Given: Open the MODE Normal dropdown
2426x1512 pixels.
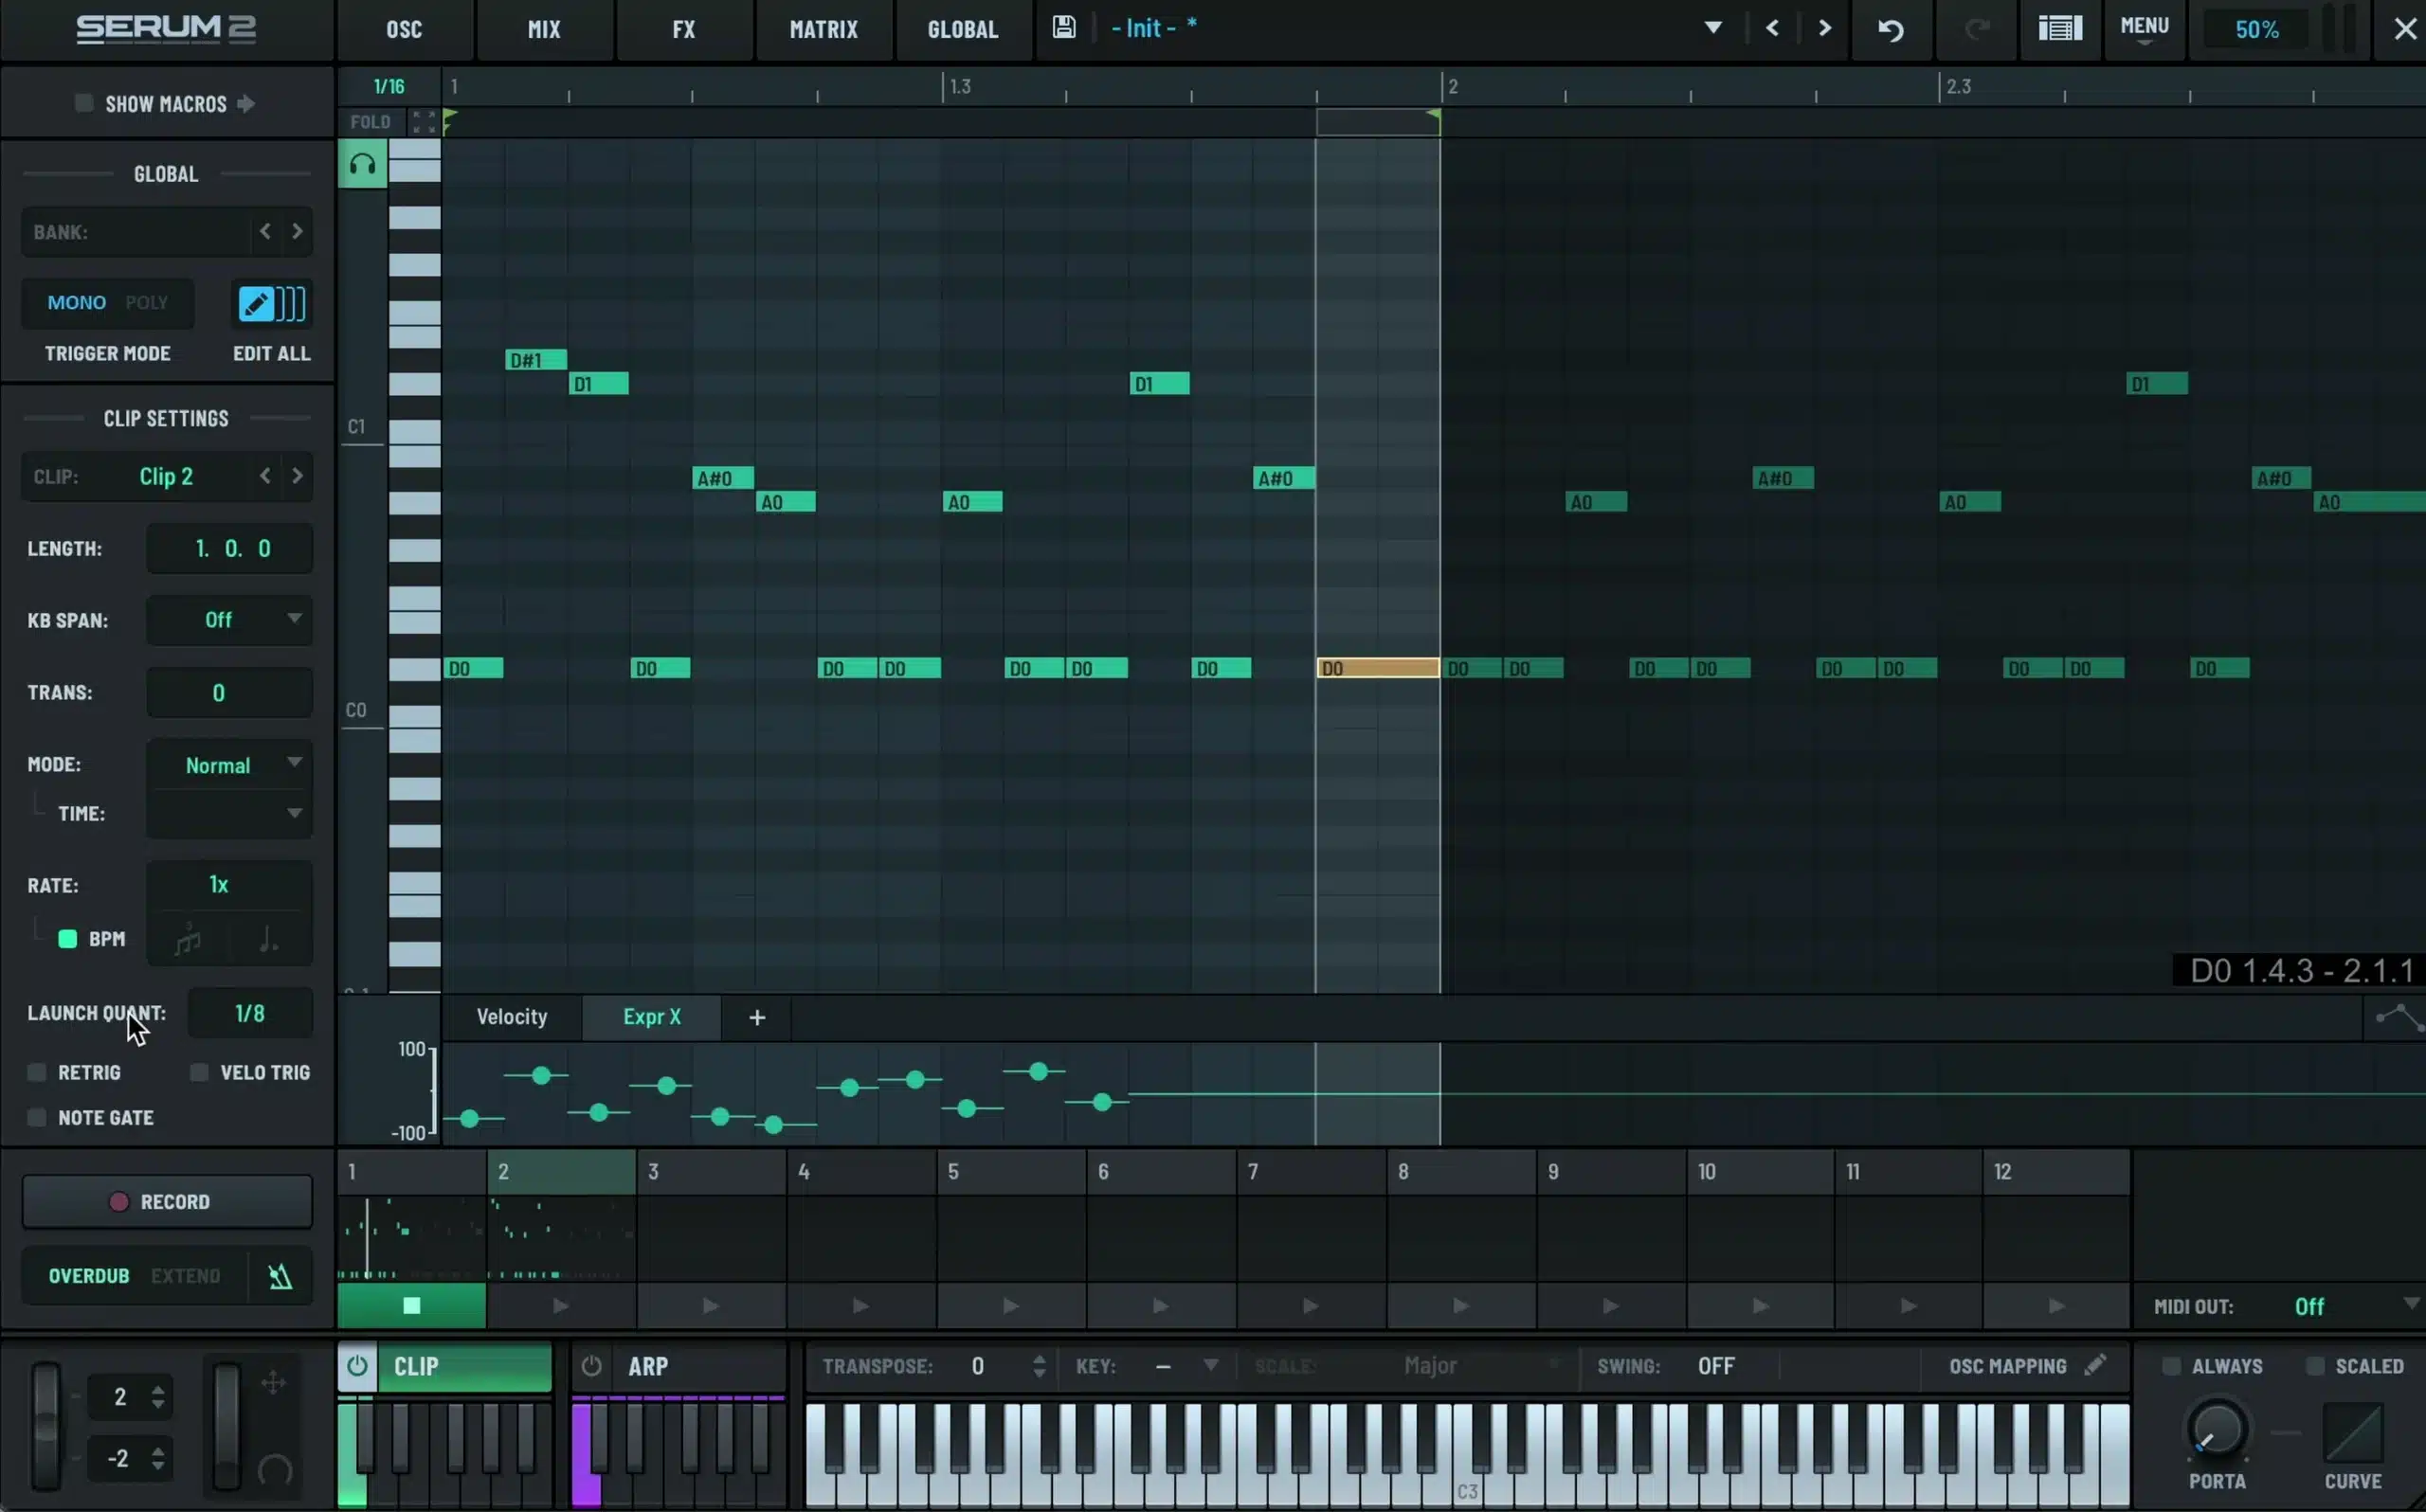Looking at the screenshot, I should [x=229, y=765].
